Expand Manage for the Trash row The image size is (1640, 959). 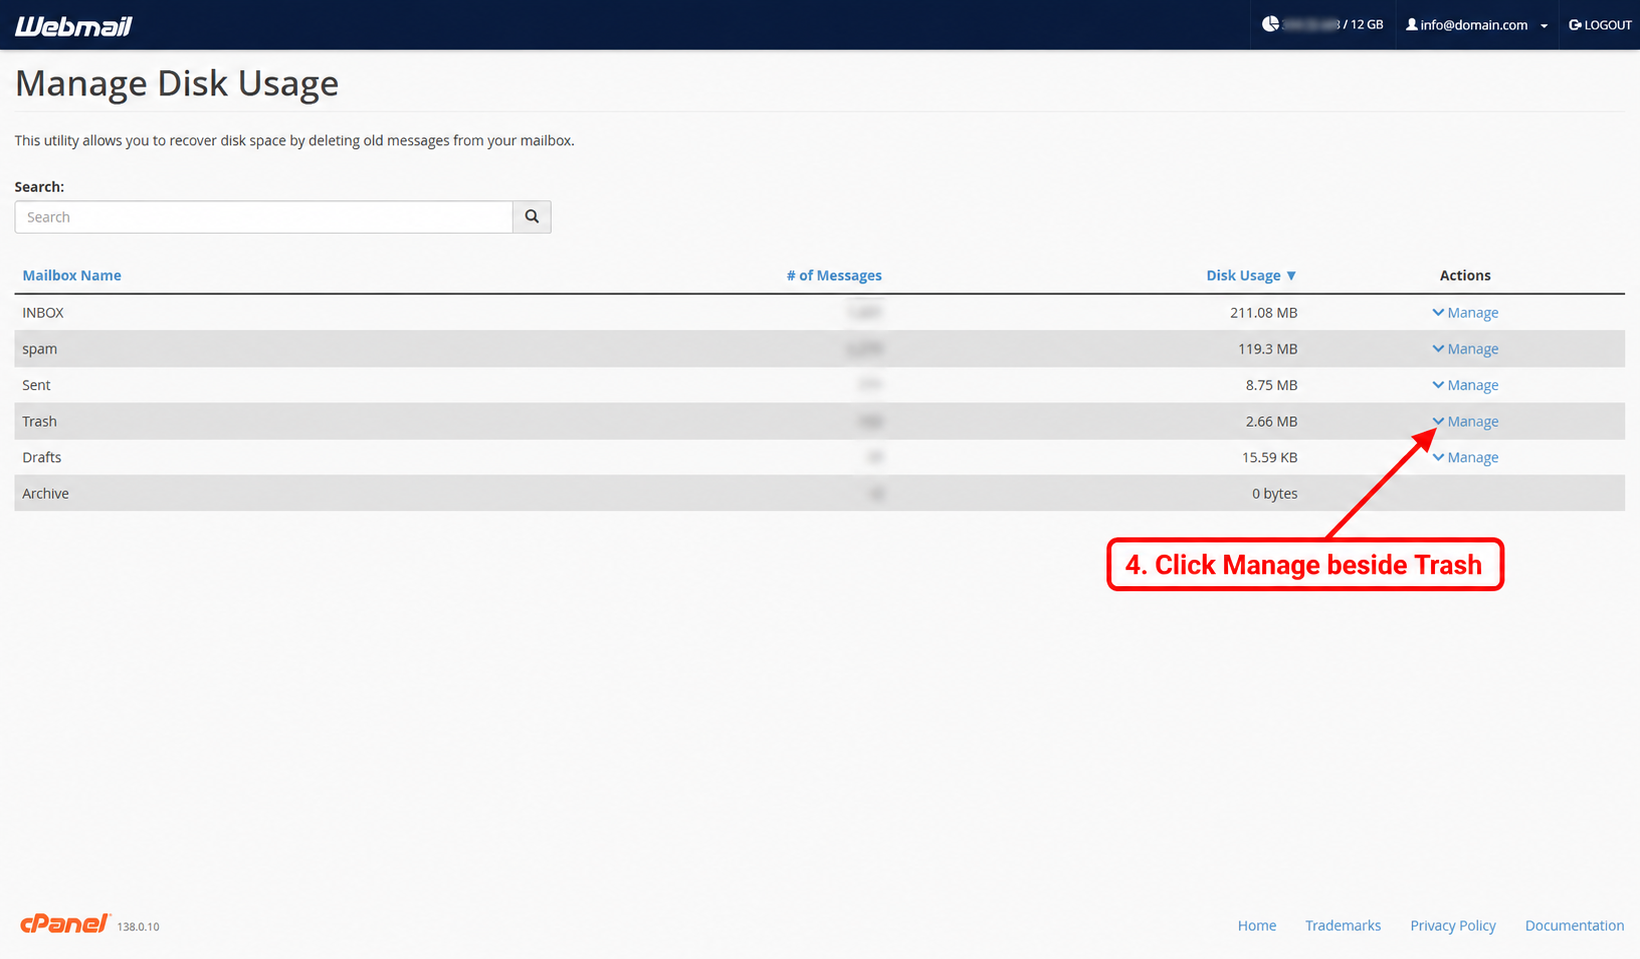(1465, 421)
